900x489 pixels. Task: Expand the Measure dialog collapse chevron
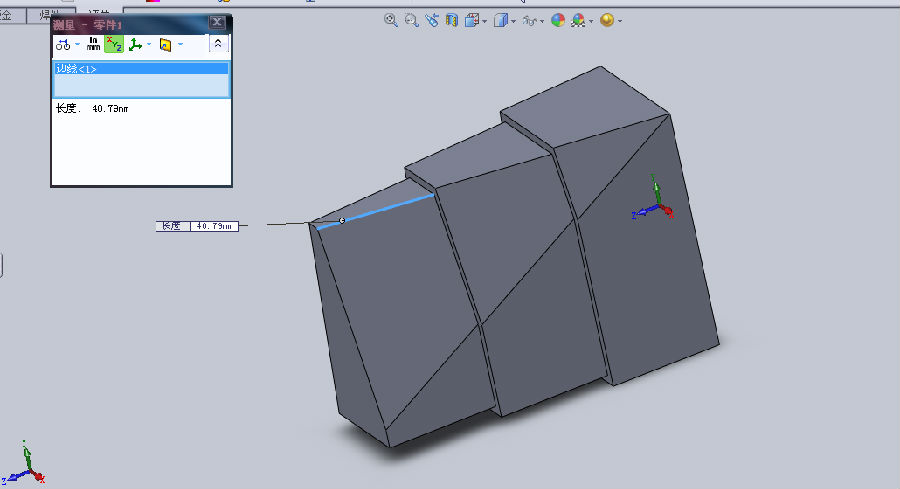(x=217, y=44)
